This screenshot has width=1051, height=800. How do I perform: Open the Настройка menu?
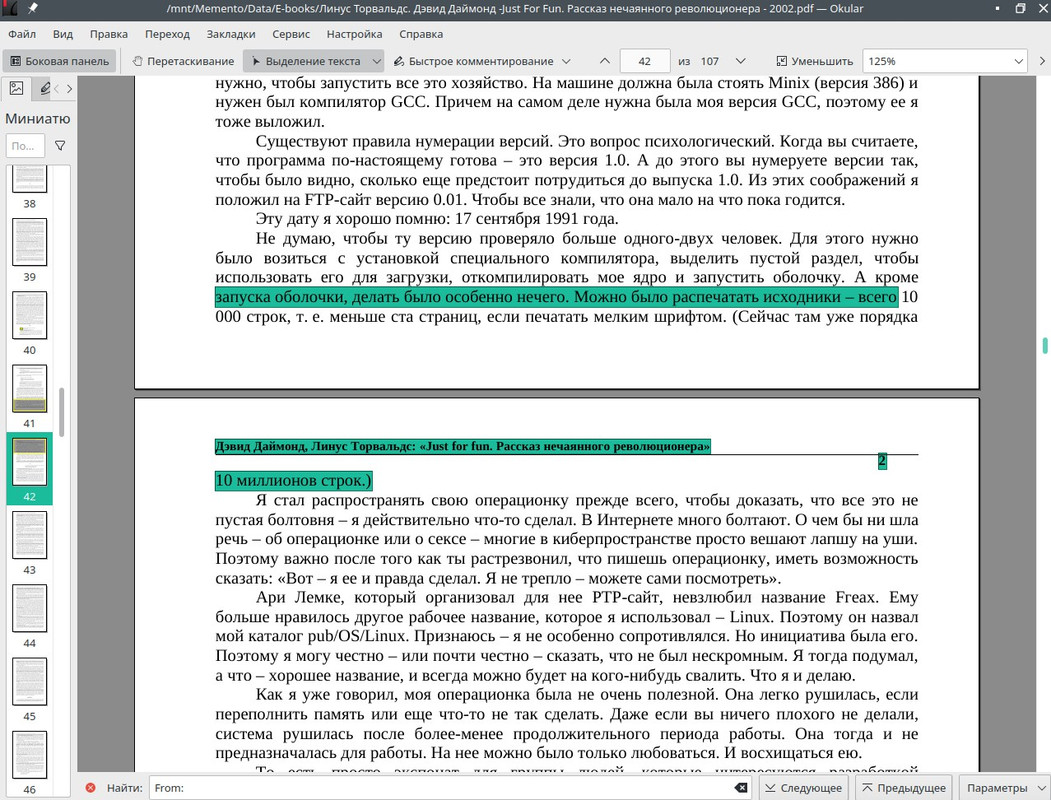coord(354,34)
